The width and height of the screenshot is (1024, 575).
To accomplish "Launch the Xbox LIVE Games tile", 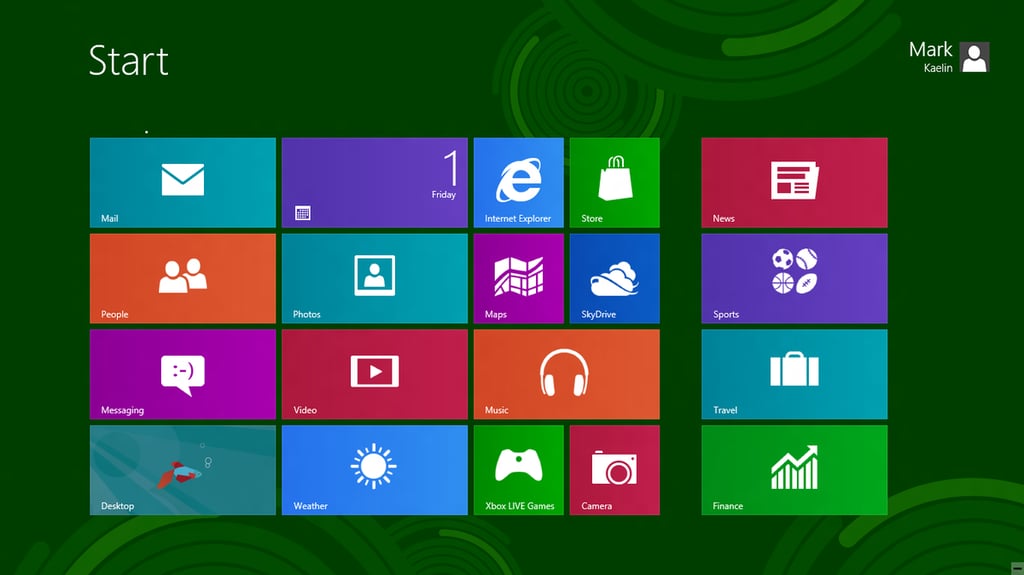I will (x=519, y=470).
